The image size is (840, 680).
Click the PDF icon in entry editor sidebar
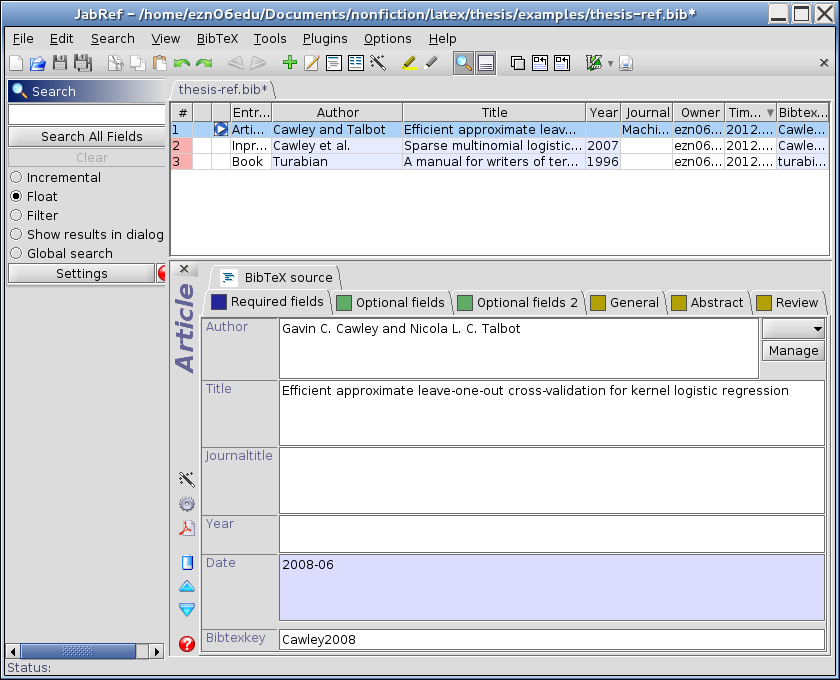click(x=187, y=529)
